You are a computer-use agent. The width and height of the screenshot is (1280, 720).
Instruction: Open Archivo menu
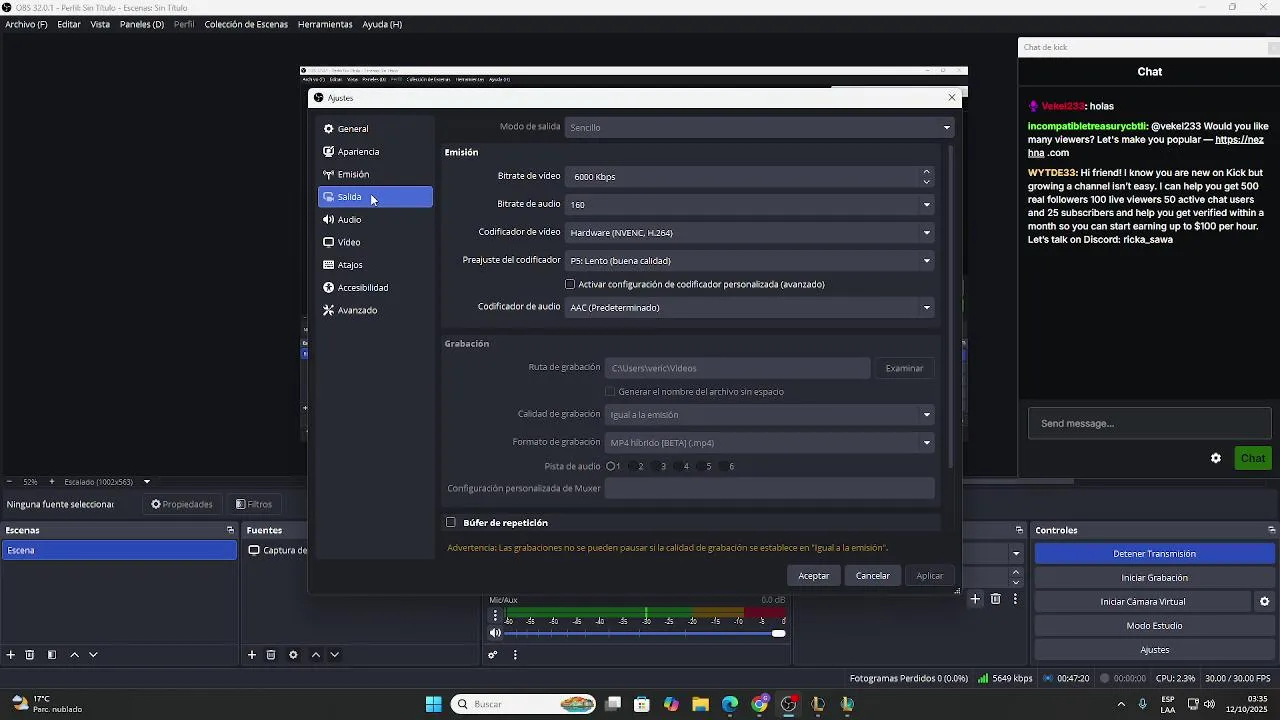click(26, 24)
